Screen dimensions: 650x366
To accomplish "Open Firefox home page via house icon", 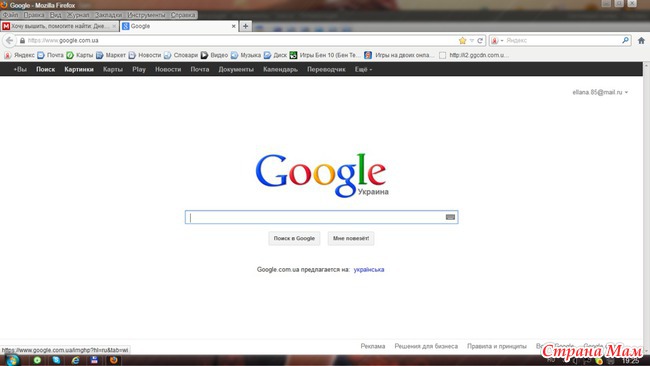I will (x=641, y=41).
